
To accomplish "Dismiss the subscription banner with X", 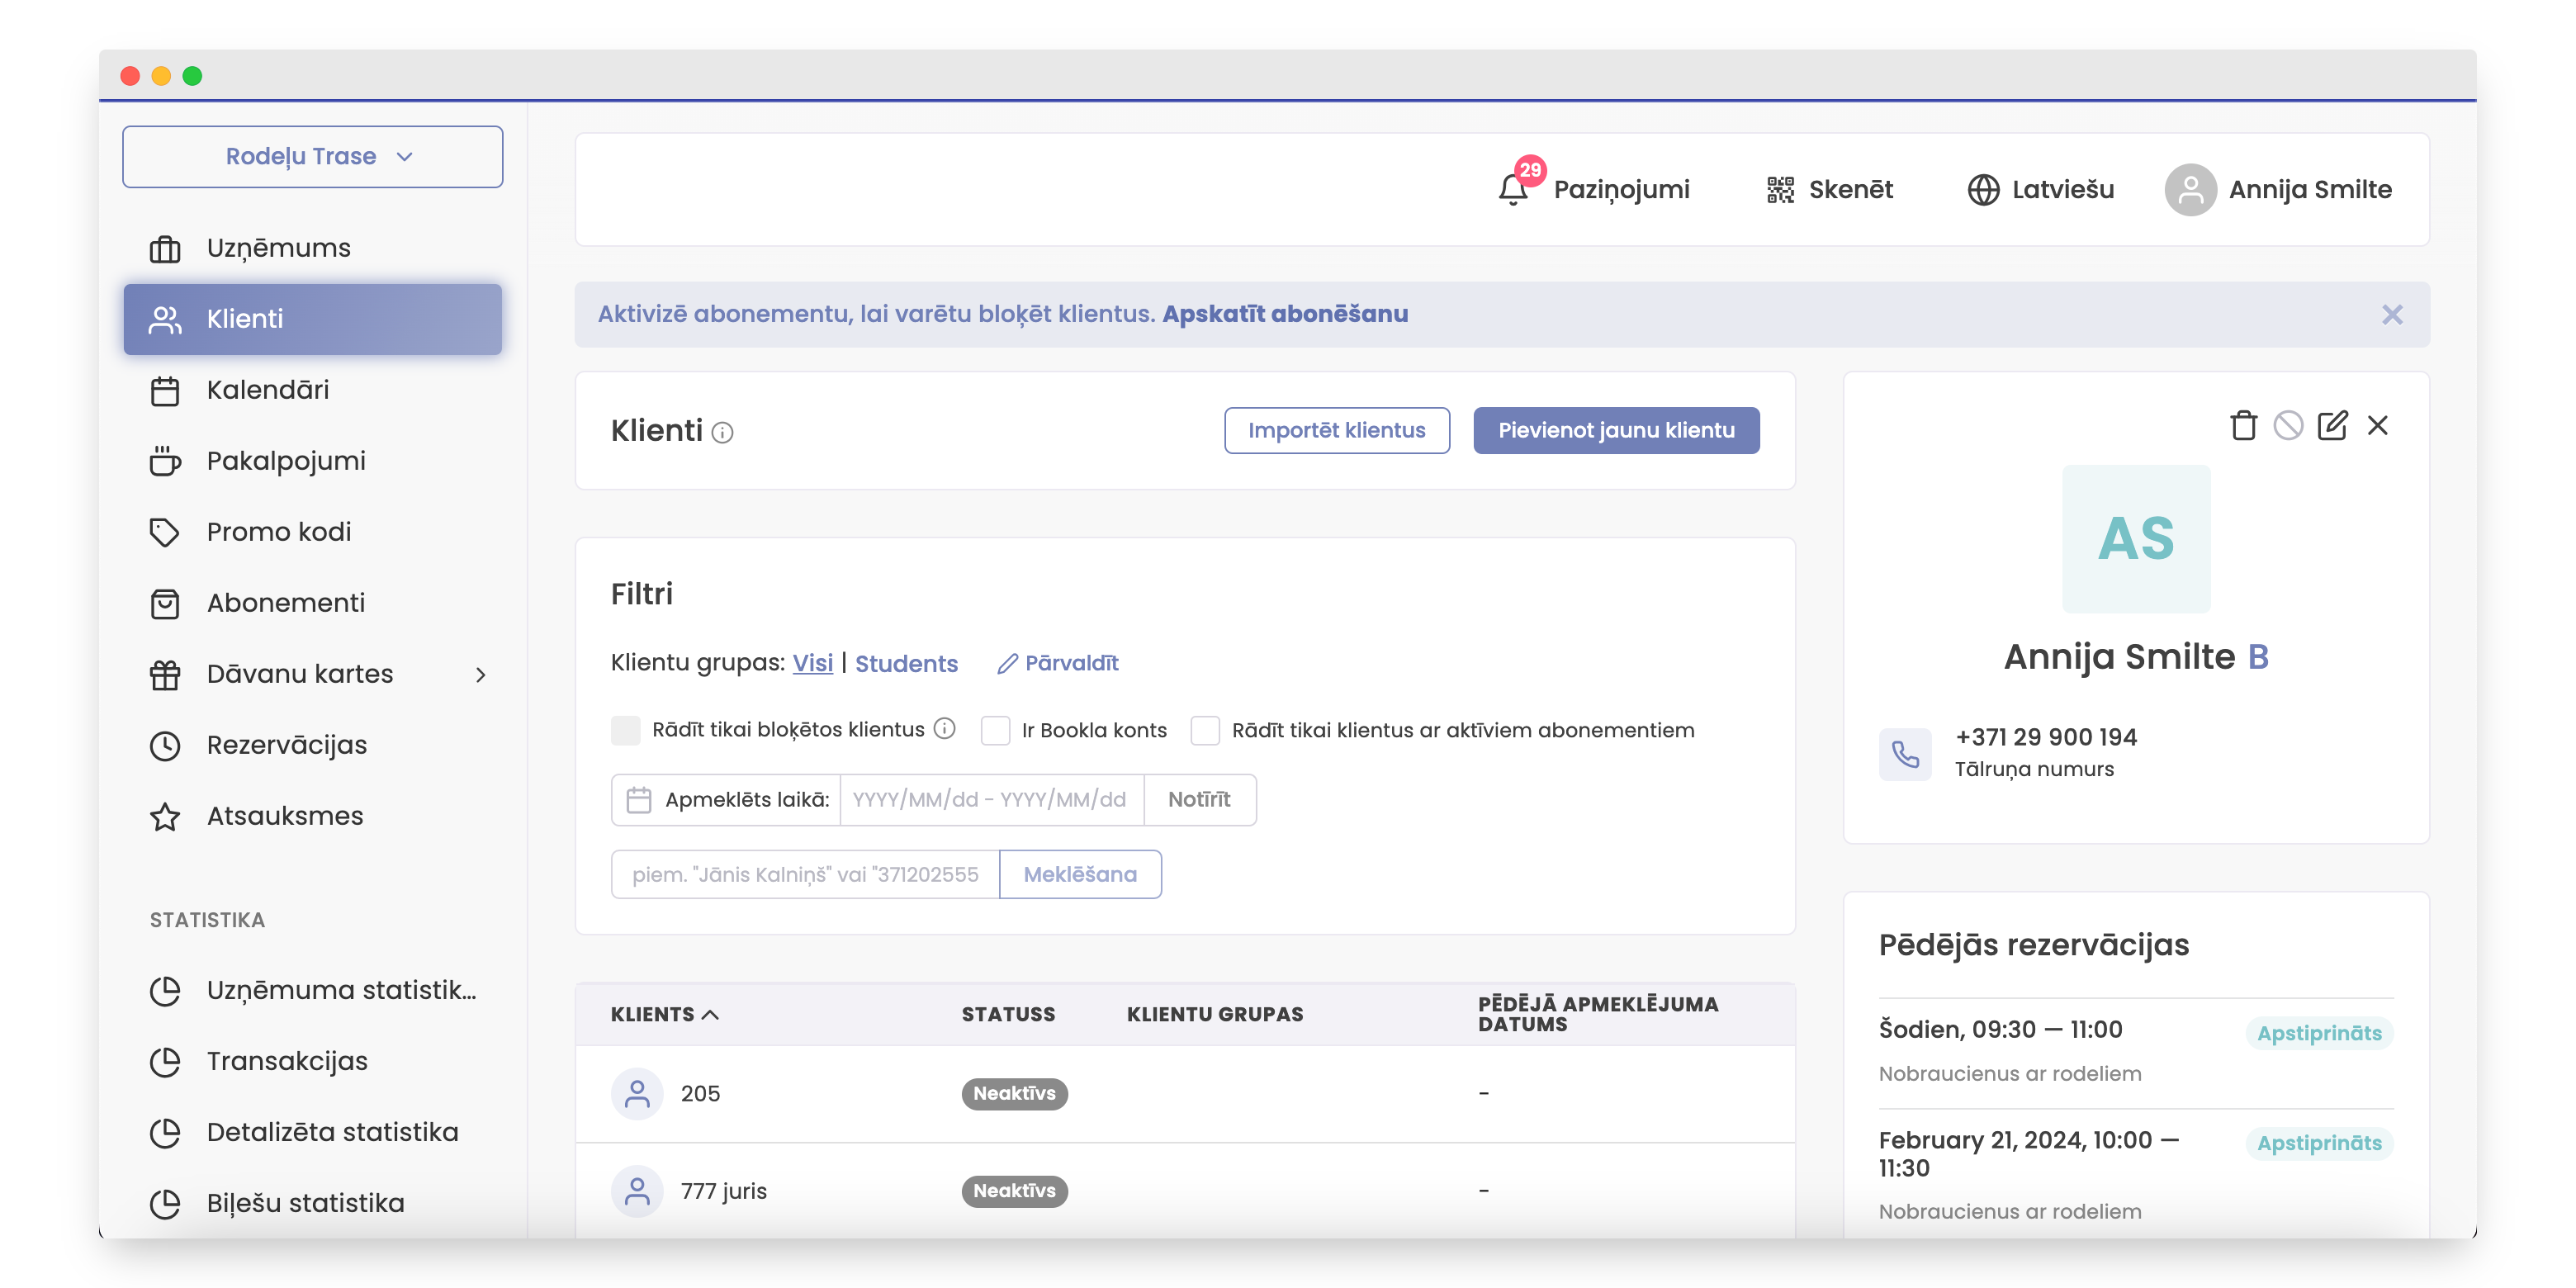I will 2391,315.
